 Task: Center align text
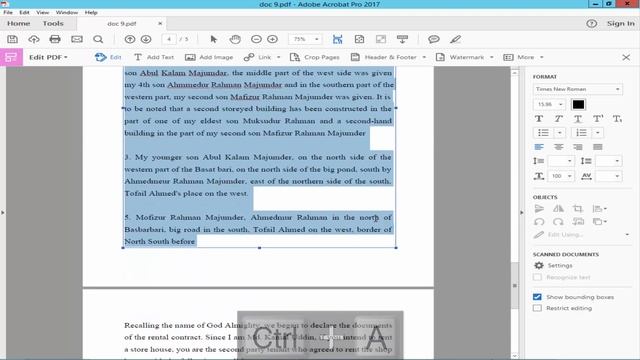pos(558,147)
